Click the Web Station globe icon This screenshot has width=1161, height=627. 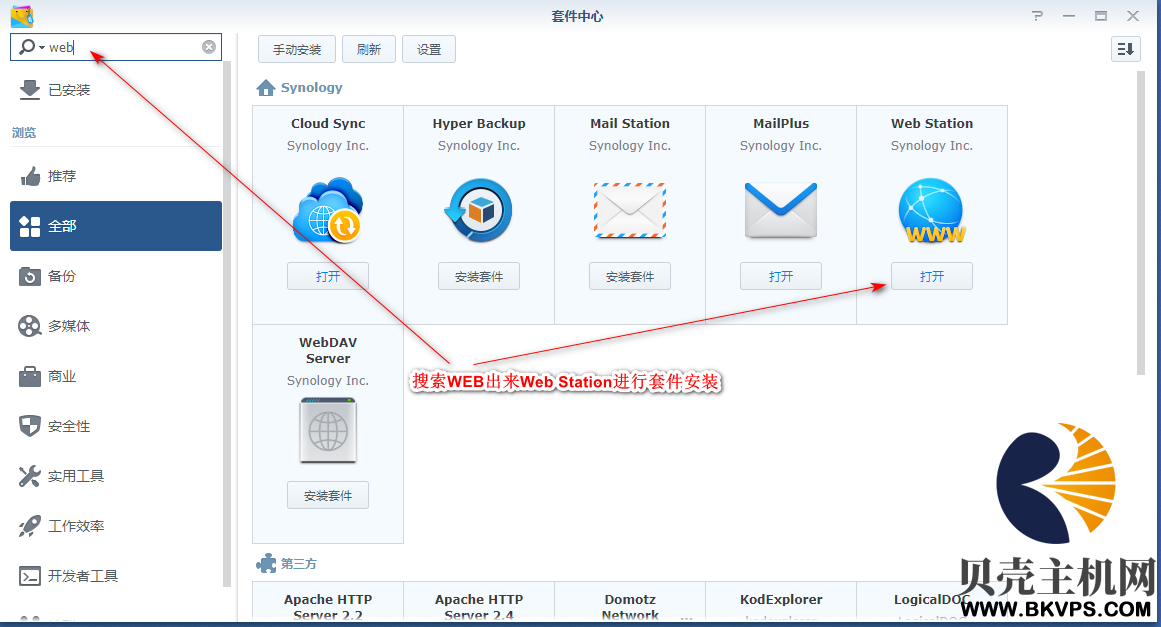click(x=931, y=211)
